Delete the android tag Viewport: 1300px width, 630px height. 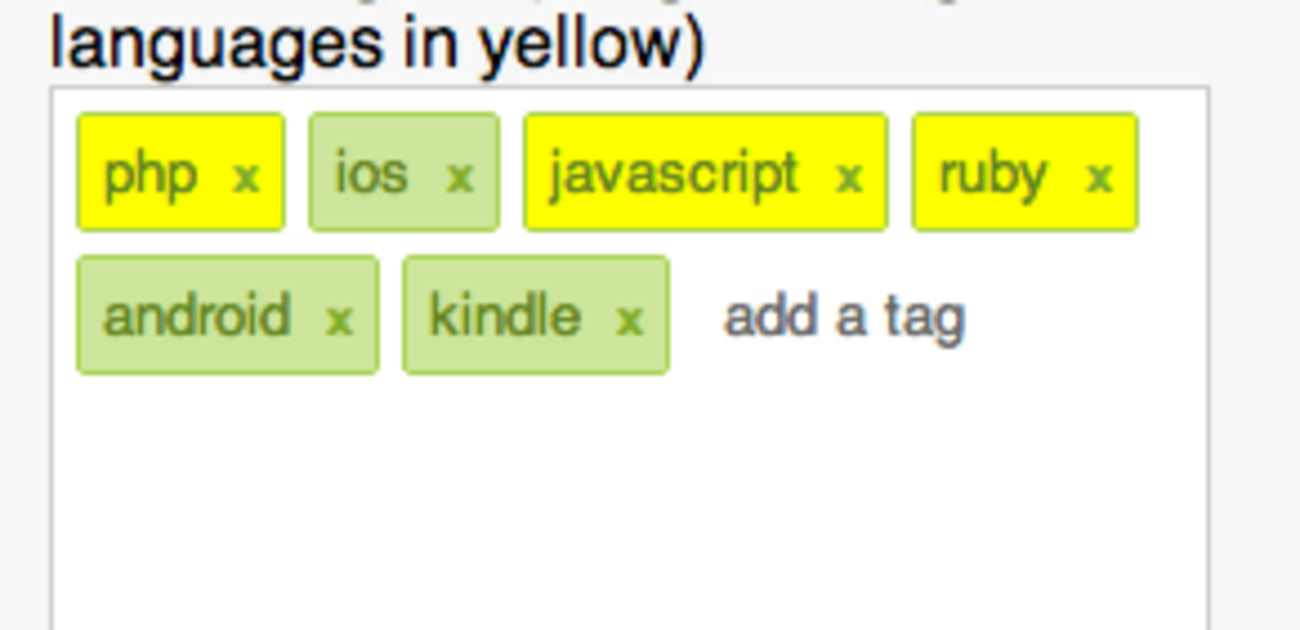pyautogui.click(x=340, y=319)
